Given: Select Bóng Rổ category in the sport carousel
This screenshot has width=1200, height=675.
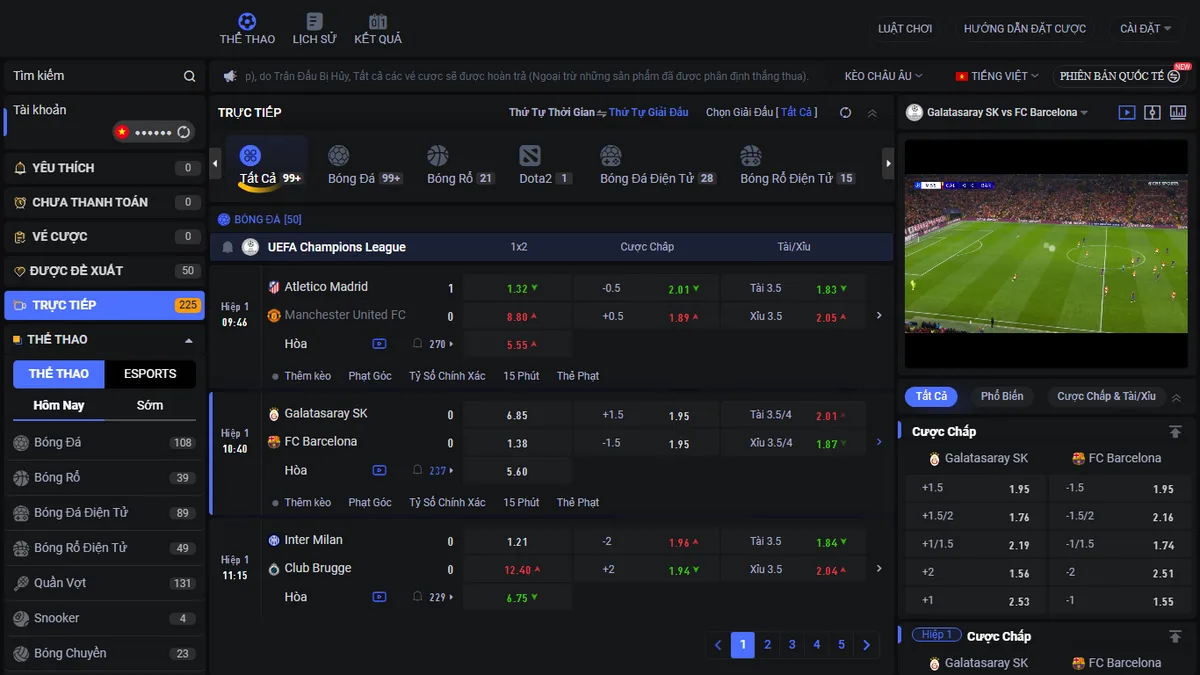Looking at the screenshot, I should [x=459, y=166].
